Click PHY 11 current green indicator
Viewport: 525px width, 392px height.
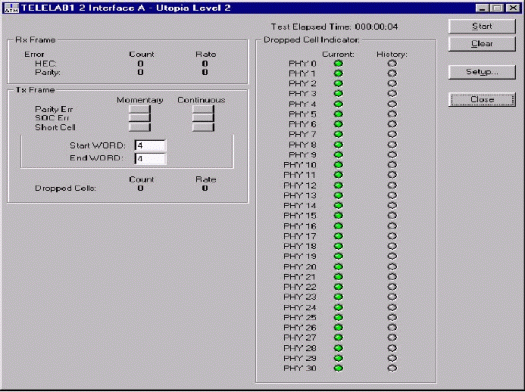339,175
